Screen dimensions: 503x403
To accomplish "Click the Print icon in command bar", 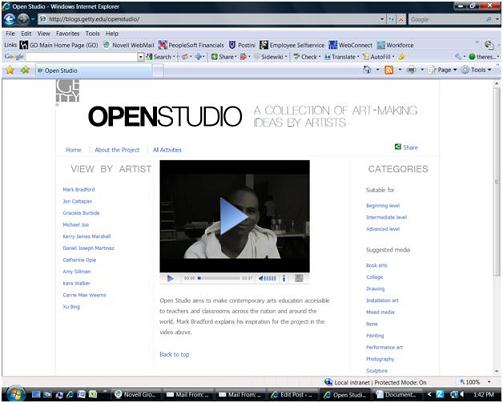I will pos(412,70).
